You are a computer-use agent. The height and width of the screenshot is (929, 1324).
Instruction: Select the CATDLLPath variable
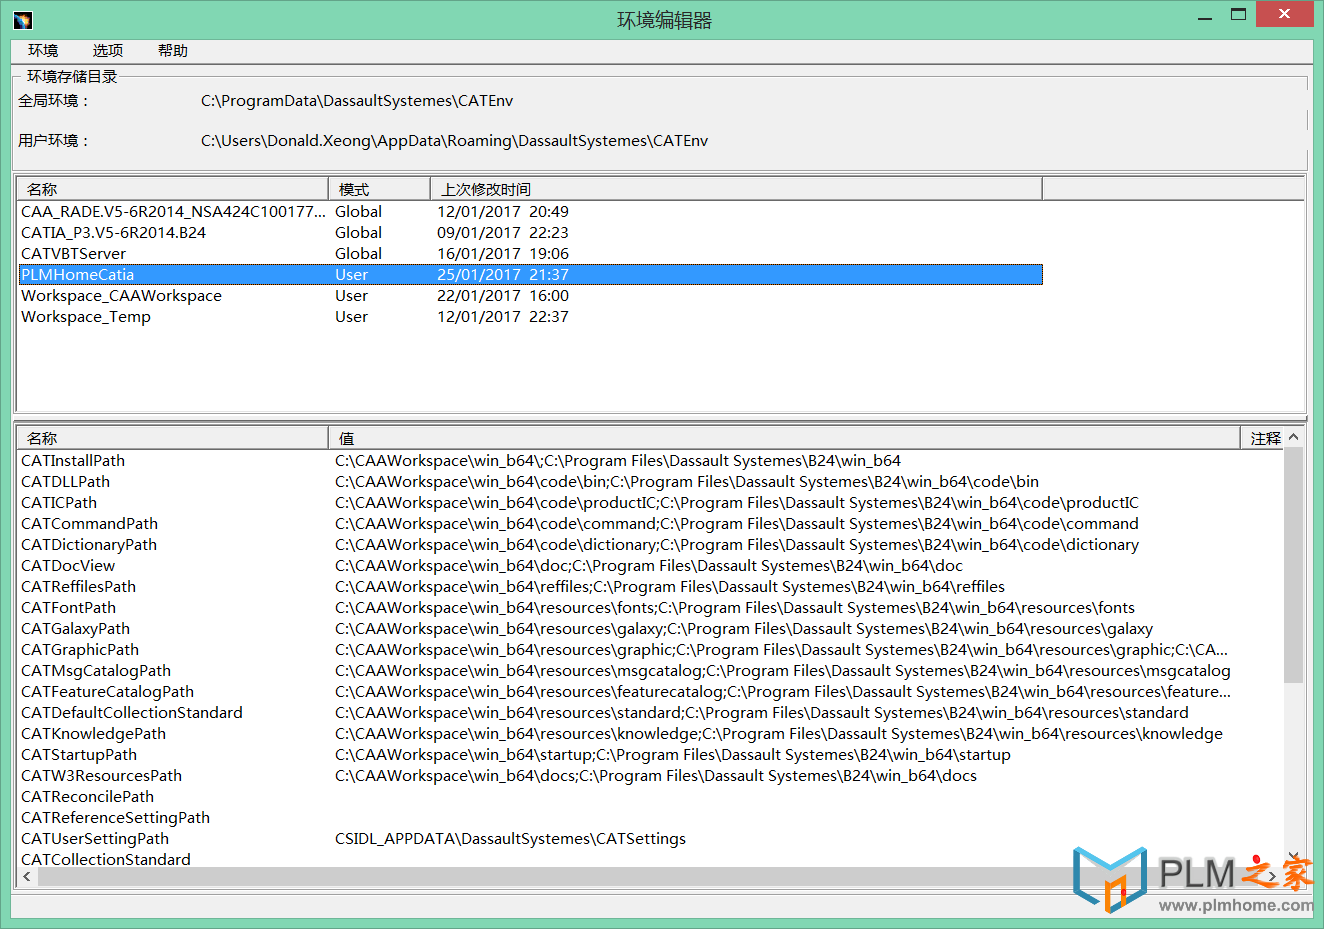point(65,482)
